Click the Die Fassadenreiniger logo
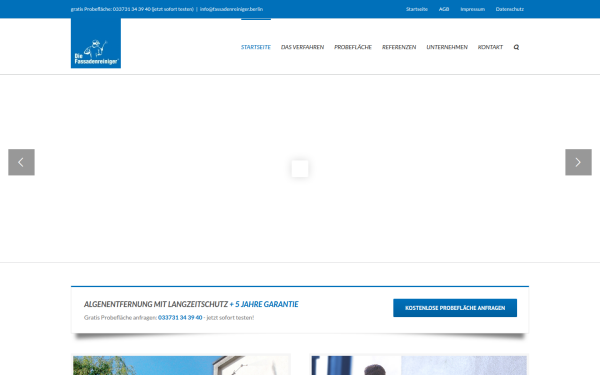 [96, 43]
